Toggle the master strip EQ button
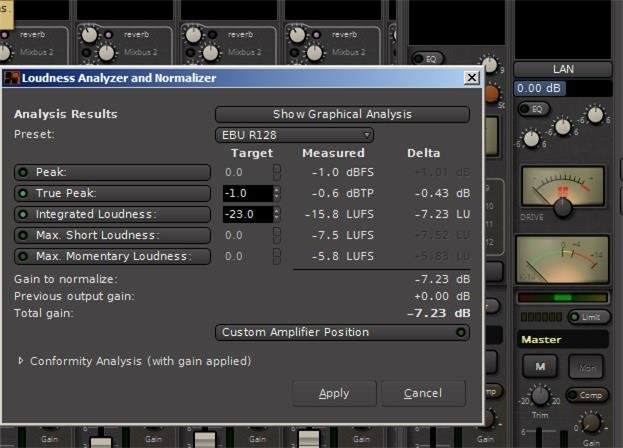The image size is (623, 448). 534,109
